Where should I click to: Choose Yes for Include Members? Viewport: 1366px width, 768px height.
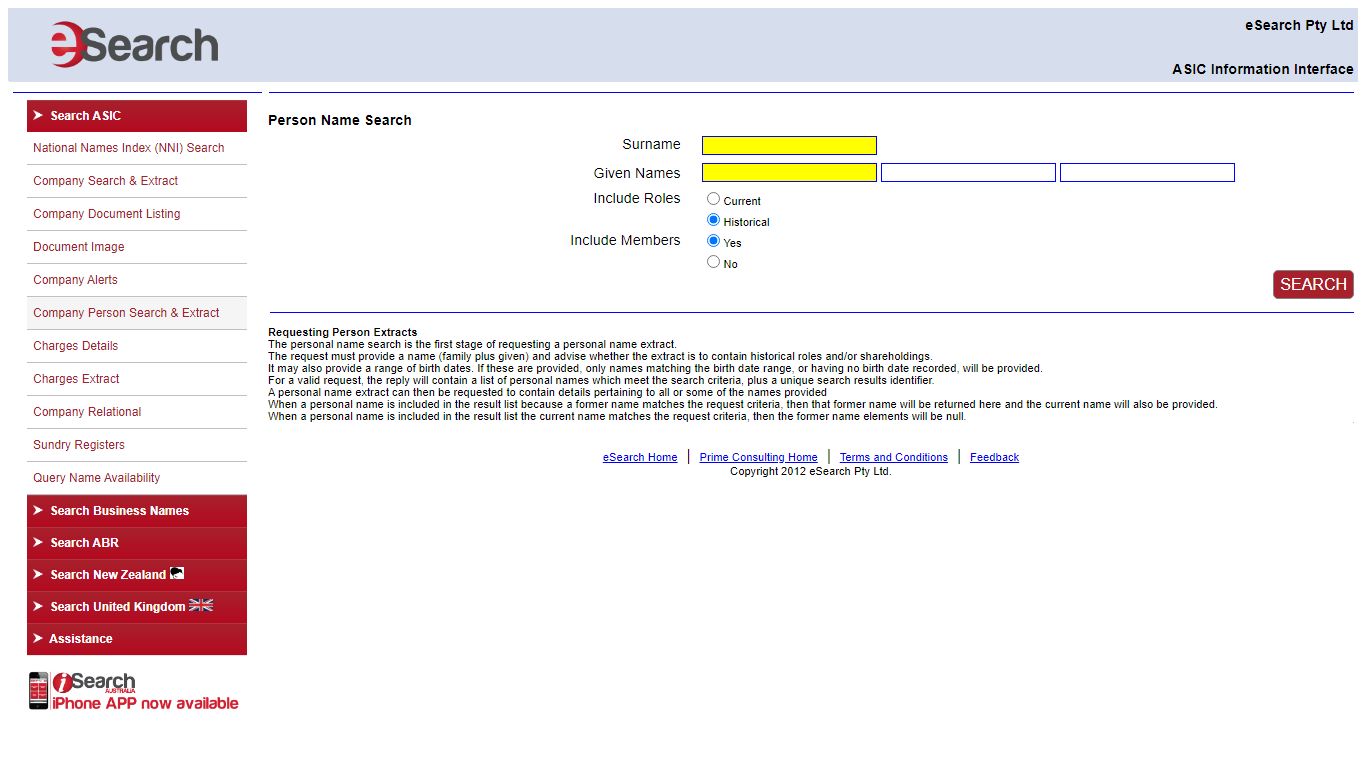point(713,241)
